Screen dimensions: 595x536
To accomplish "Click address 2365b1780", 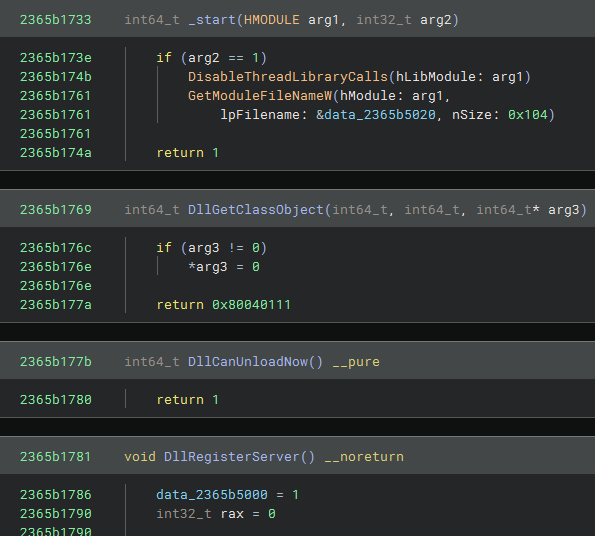I will point(55,400).
